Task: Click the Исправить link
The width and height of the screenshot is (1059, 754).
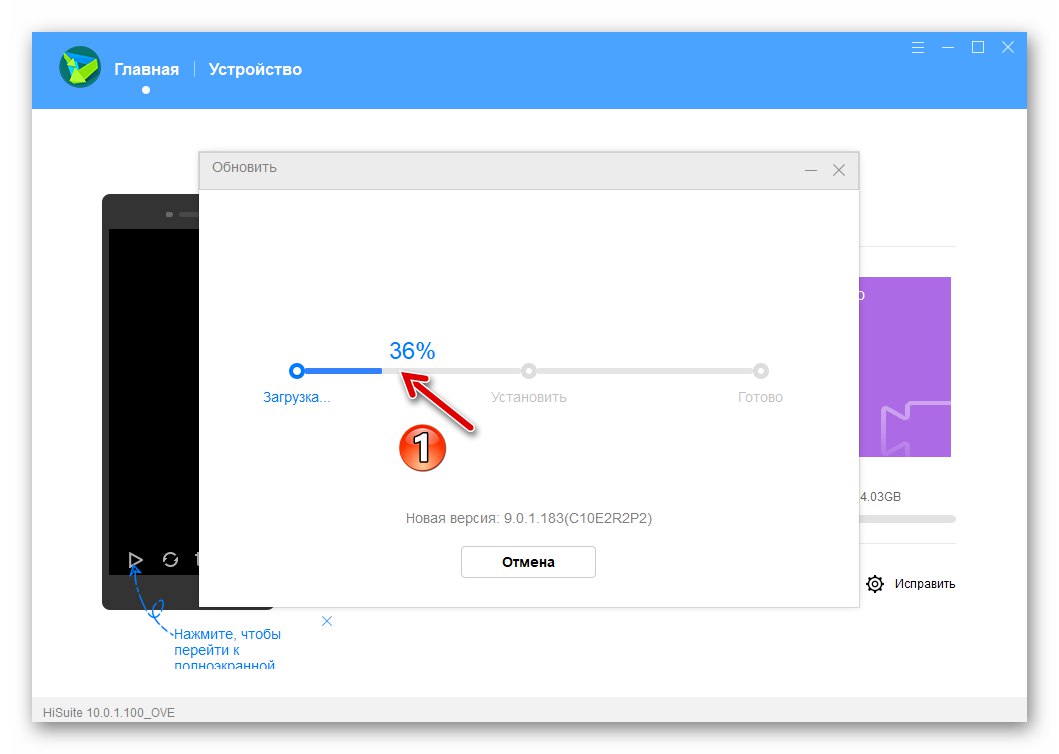Action: 925,584
